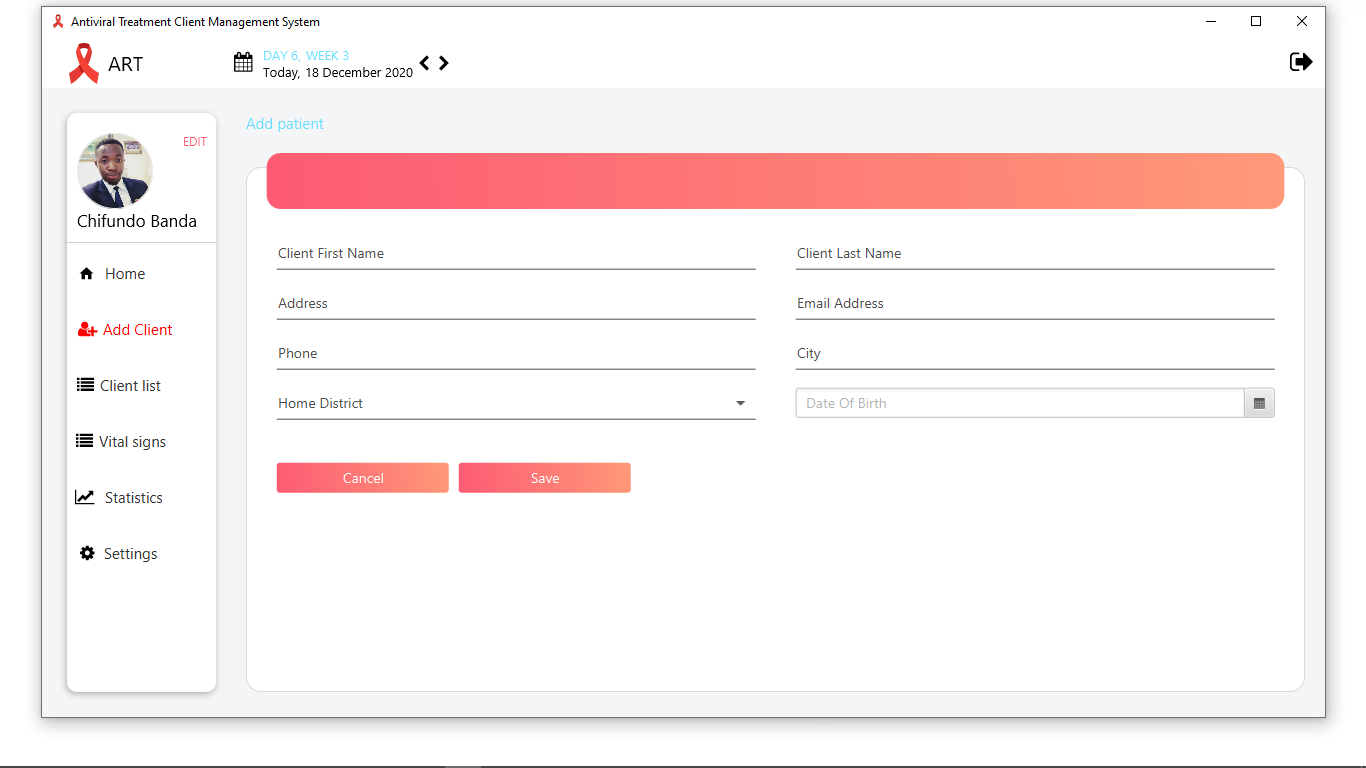Click the logout icon at top right
Screen dimensions: 1366x768
[1300, 61]
